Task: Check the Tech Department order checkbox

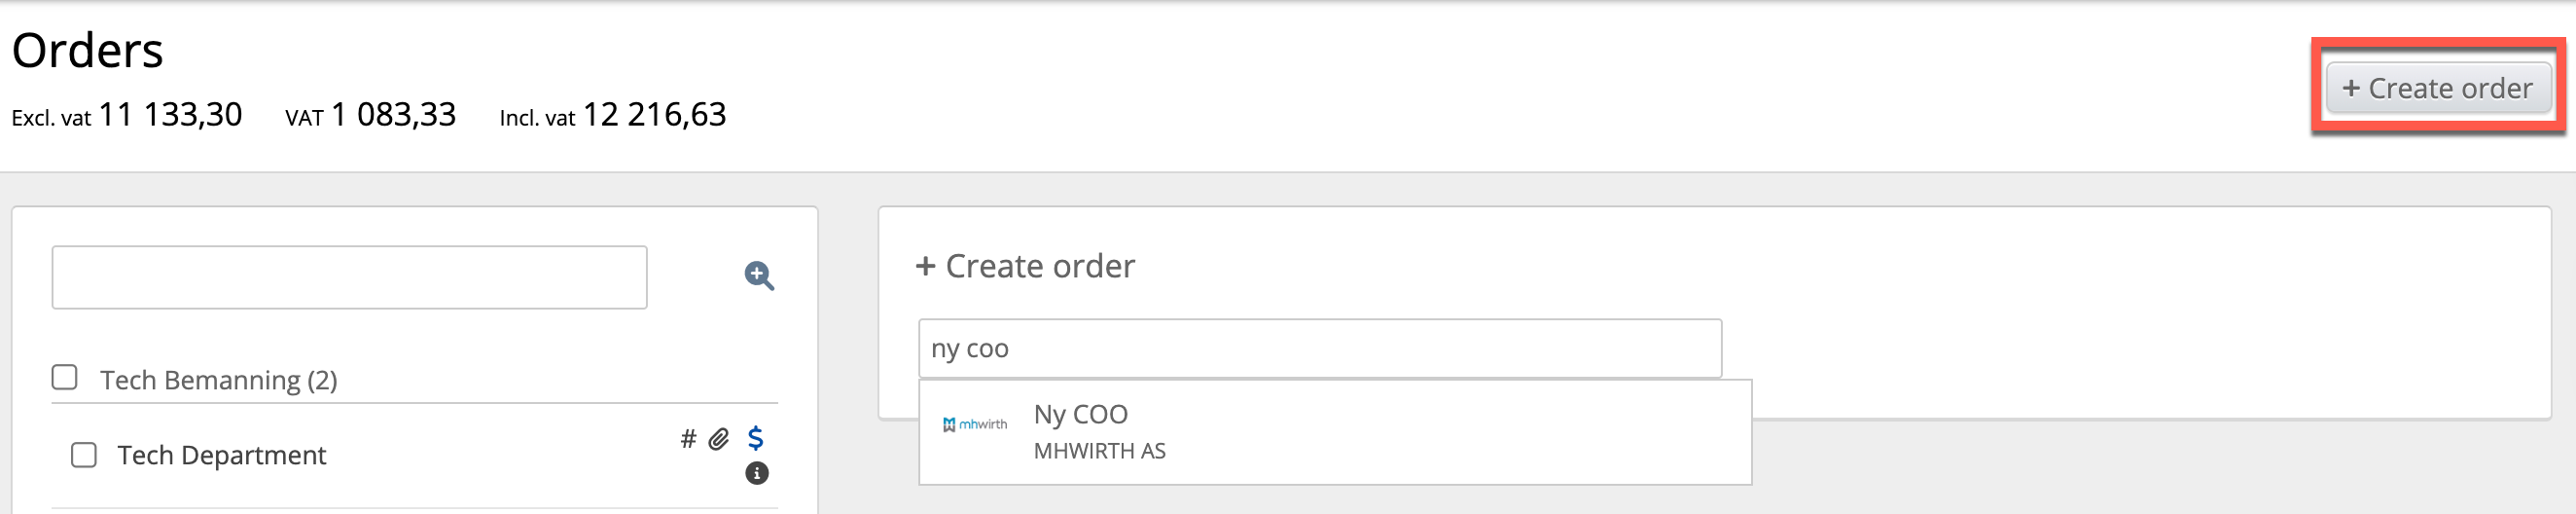Action: click(84, 455)
